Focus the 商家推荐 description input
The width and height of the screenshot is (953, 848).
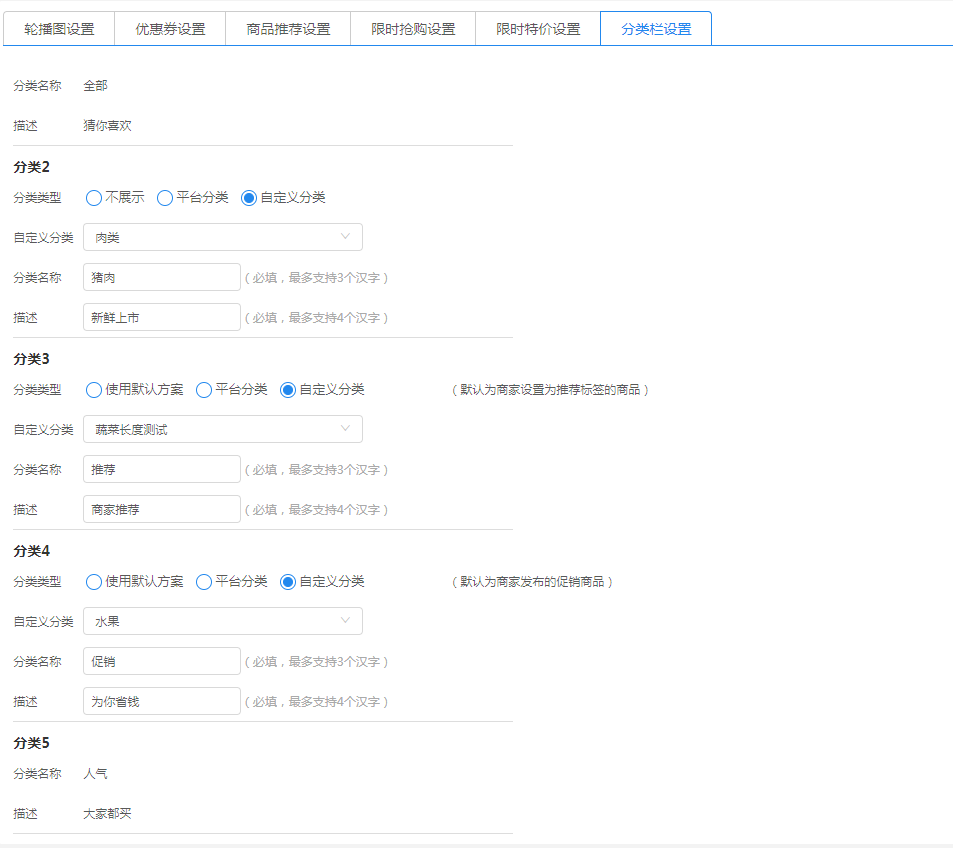tap(162, 509)
